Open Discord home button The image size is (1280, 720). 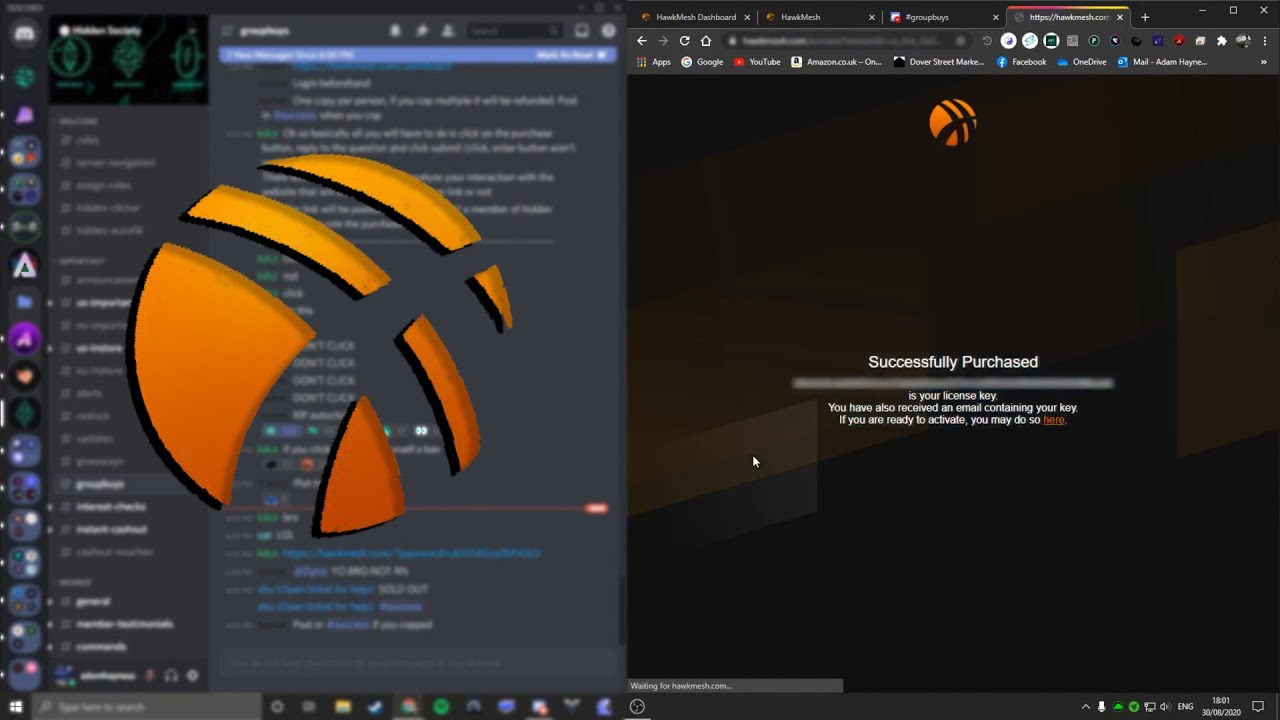click(x=25, y=33)
